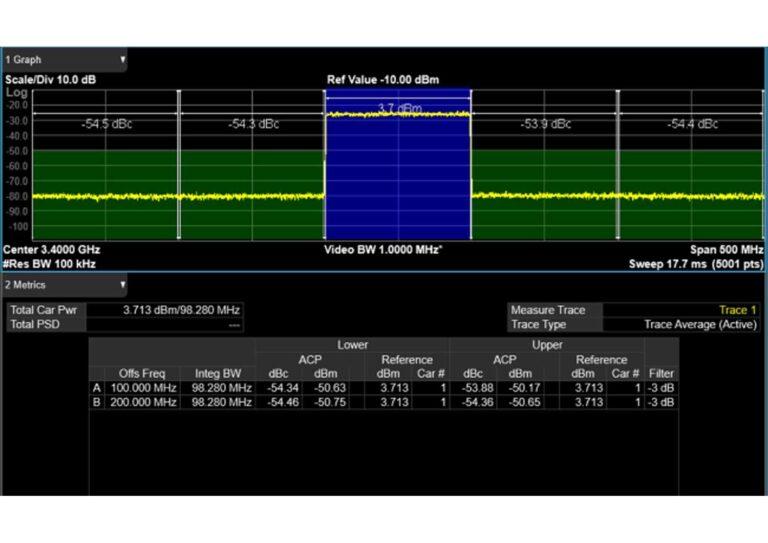This screenshot has width=768, height=543.
Task: Select the Ref Value -10.00 dBm setting
Action: coord(383,80)
